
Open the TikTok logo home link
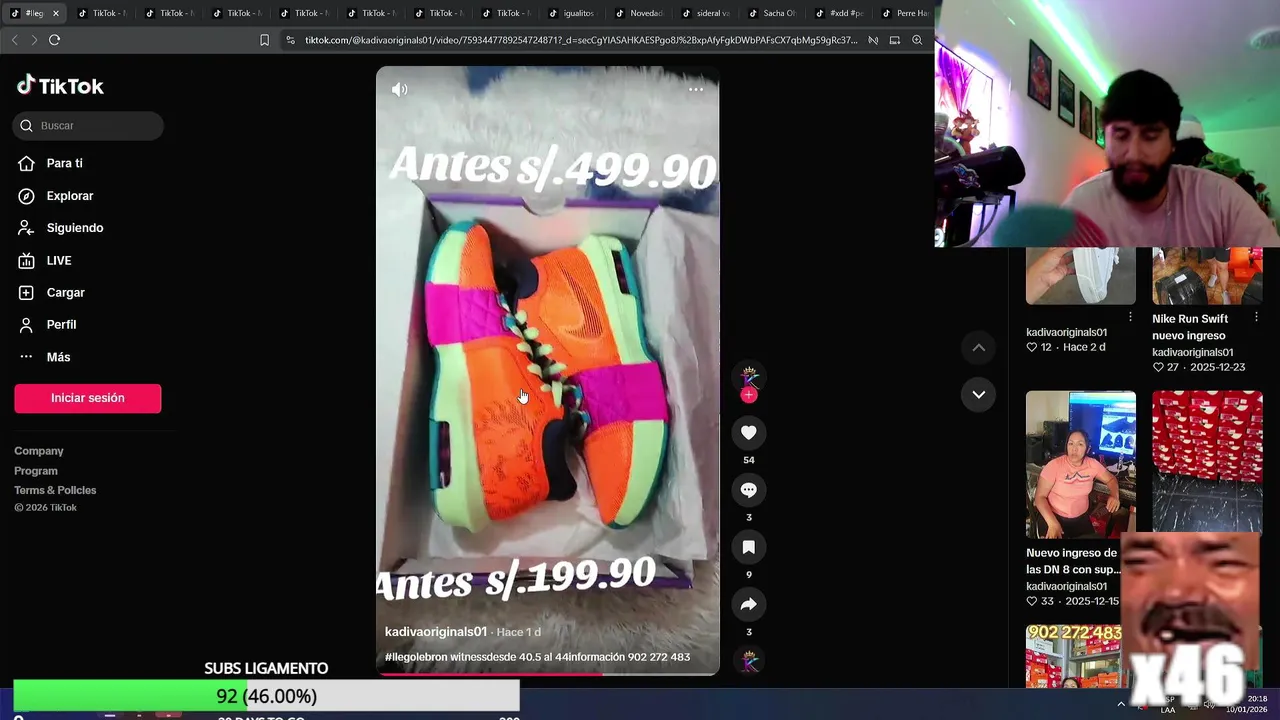click(60, 85)
